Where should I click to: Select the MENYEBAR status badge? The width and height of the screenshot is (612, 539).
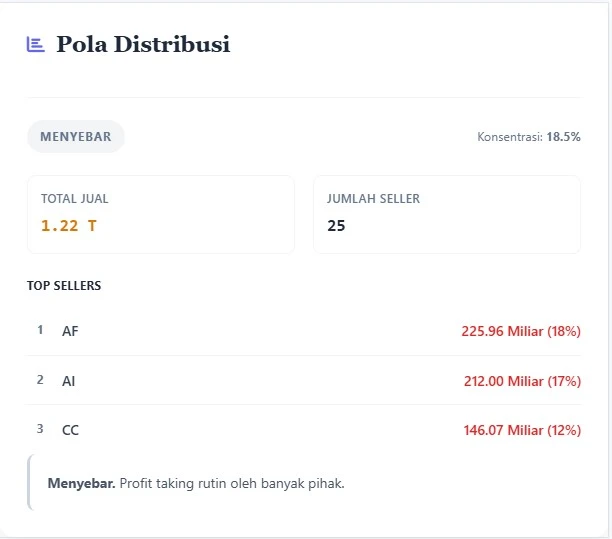(76, 137)
